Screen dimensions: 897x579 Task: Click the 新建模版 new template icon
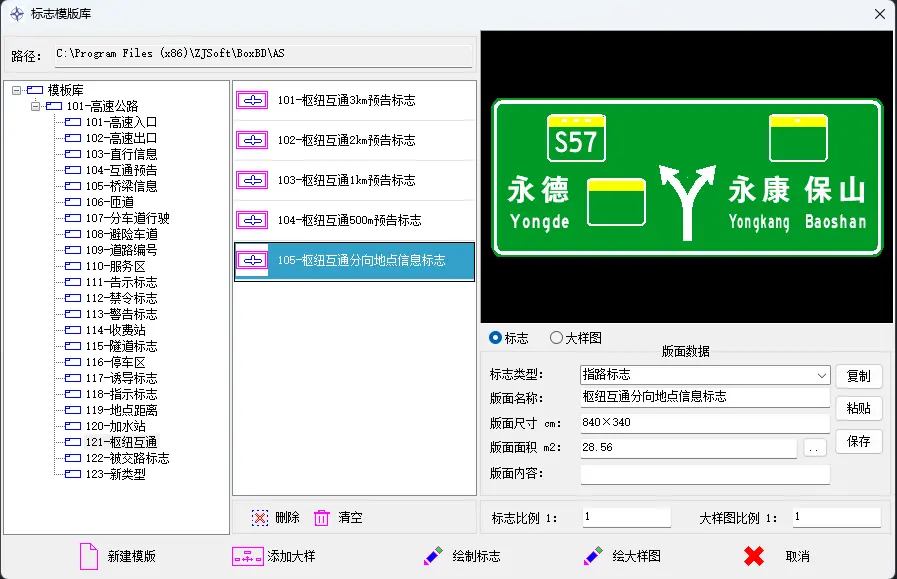tap(88, 556)
